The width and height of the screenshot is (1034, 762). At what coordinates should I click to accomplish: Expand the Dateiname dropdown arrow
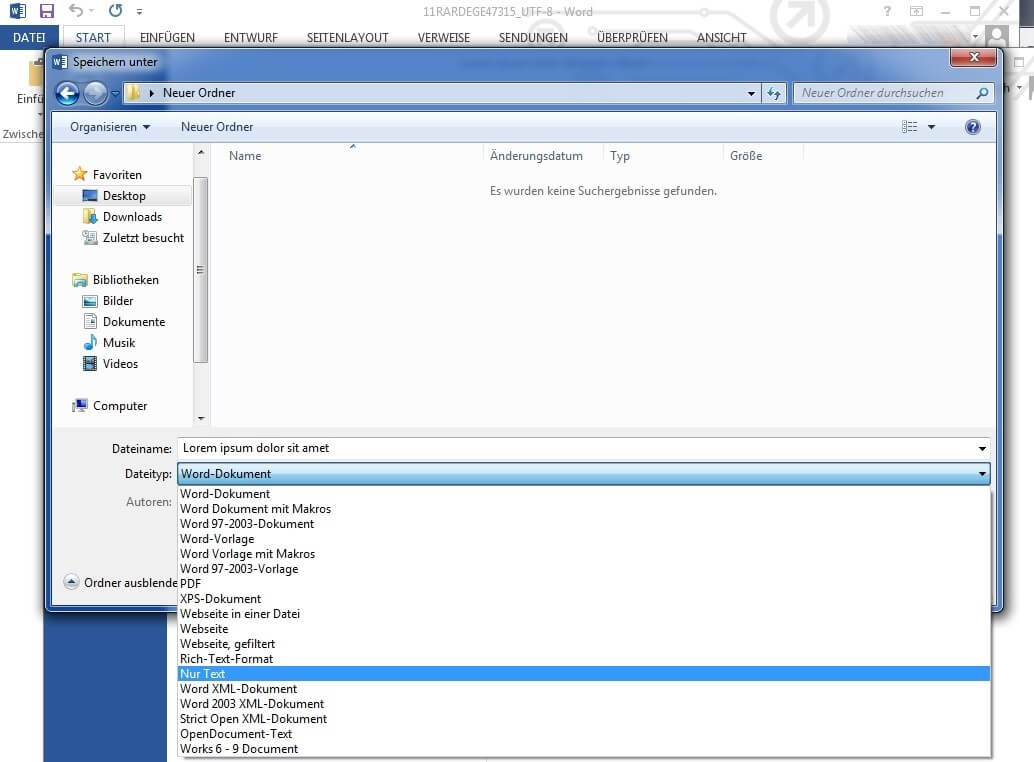point(982,449)
